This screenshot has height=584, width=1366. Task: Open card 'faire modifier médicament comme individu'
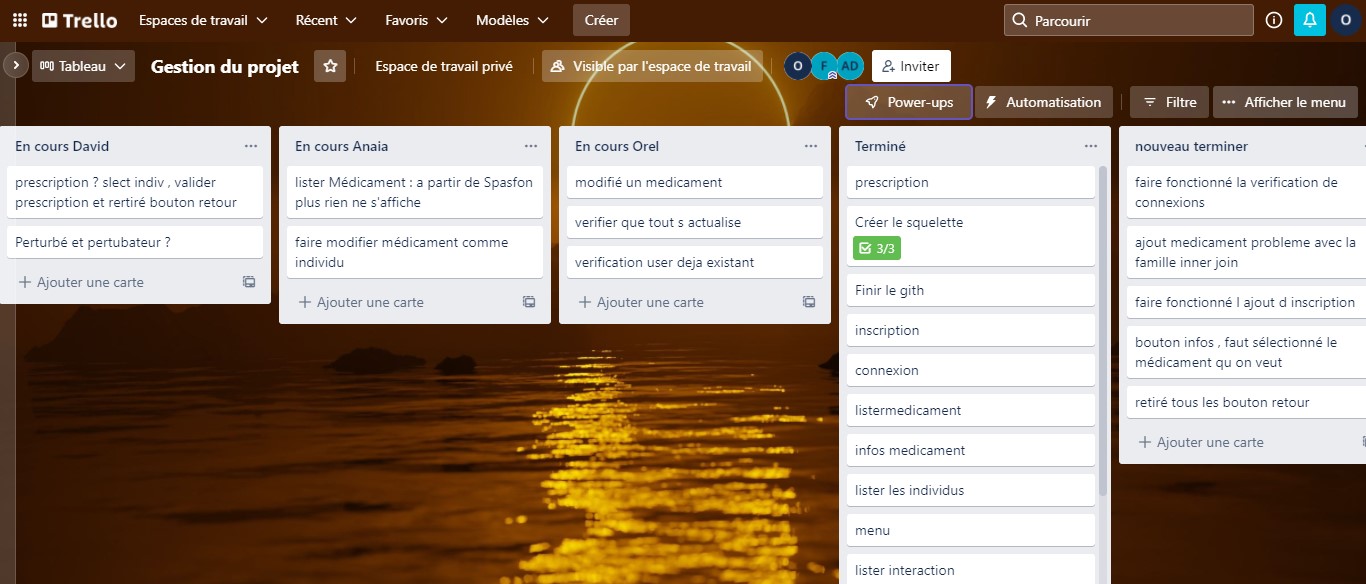pos(415,252)
